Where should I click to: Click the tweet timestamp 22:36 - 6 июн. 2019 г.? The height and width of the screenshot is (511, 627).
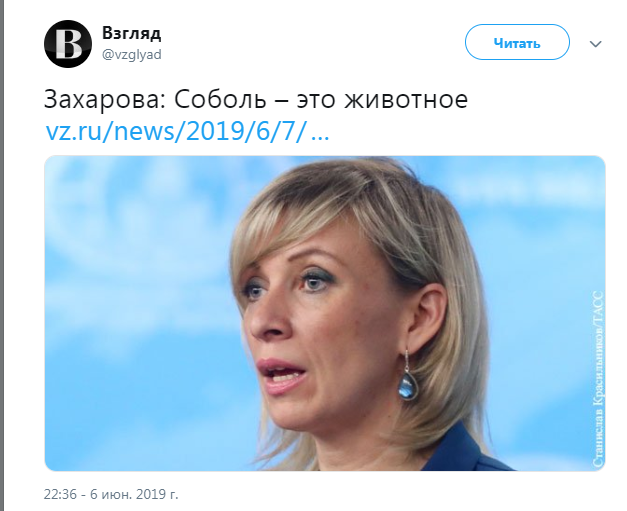[x=111, y=494]
